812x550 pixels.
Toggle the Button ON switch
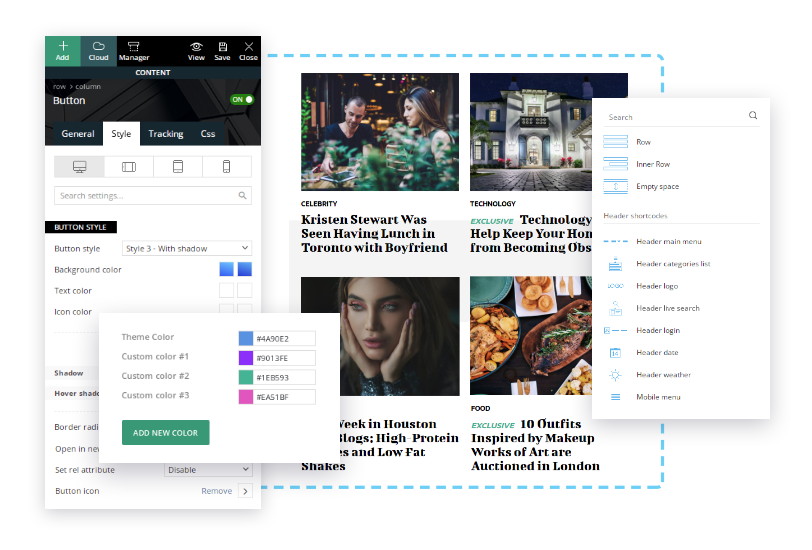[241, 100]
